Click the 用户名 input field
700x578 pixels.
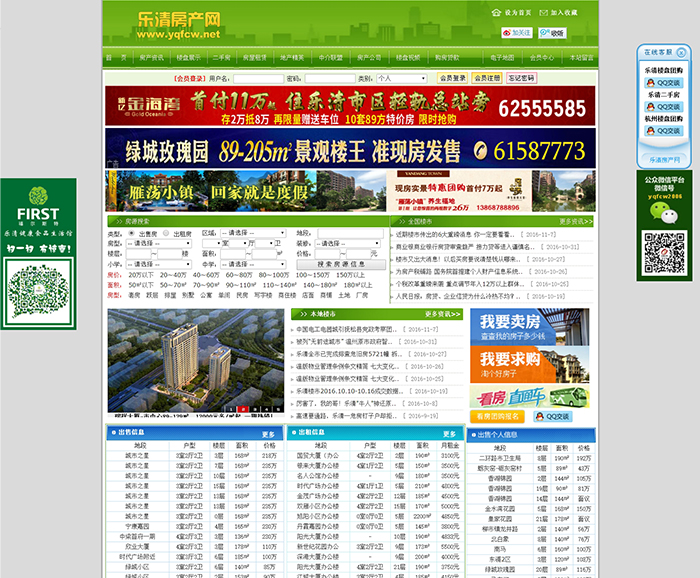click(258, 79)
